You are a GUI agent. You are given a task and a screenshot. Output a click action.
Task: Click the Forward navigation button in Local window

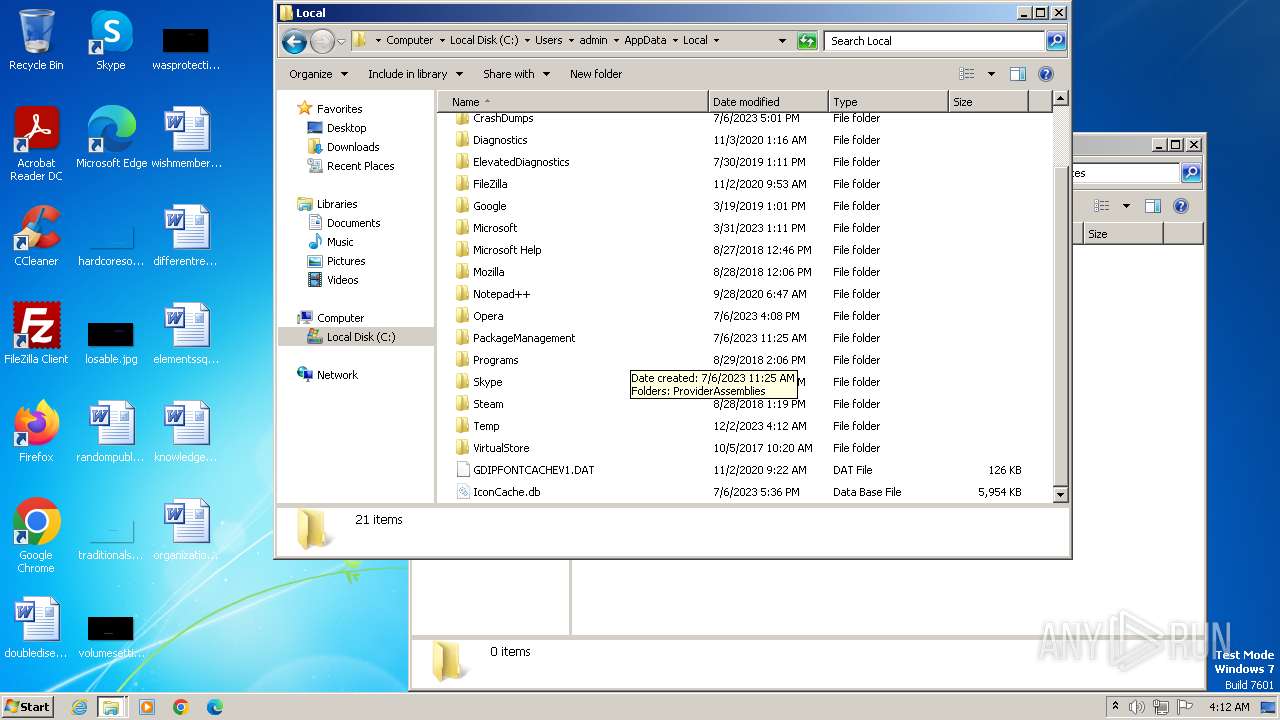322,41
